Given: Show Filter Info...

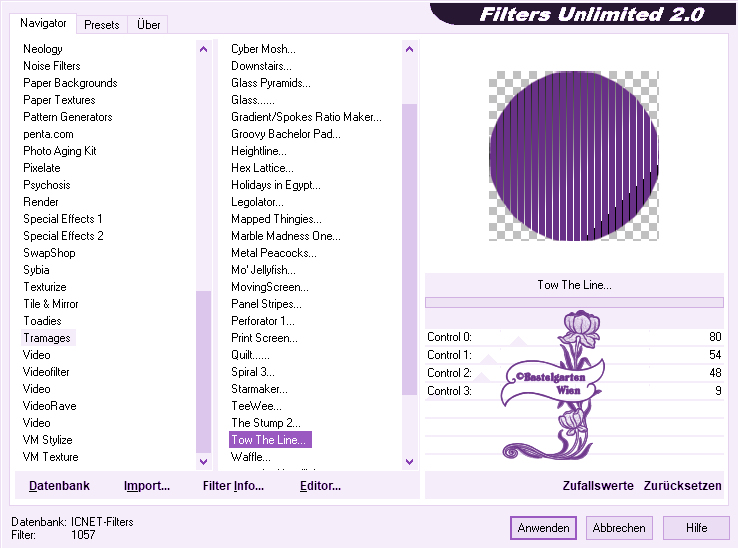Looking at the screenshot, I should (233, 486).
